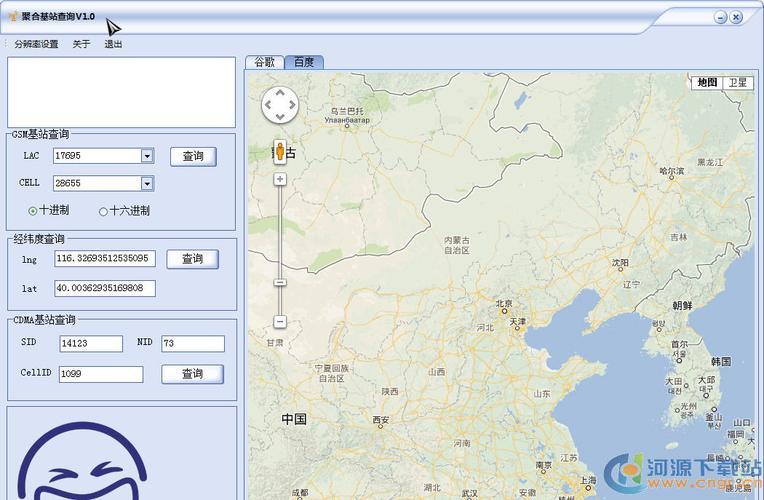Click the 哈尔滨 label on the map

coord(672,171)
